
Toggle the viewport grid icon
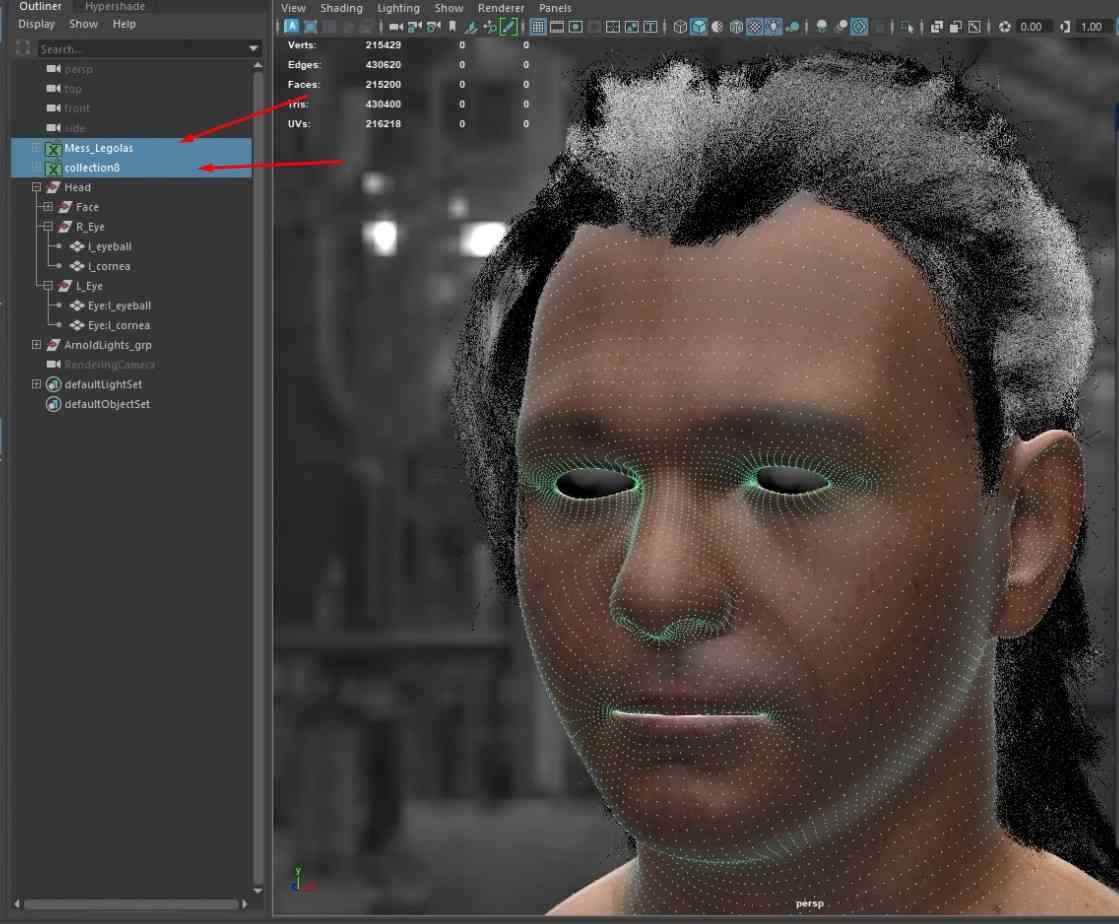point(537,26)
